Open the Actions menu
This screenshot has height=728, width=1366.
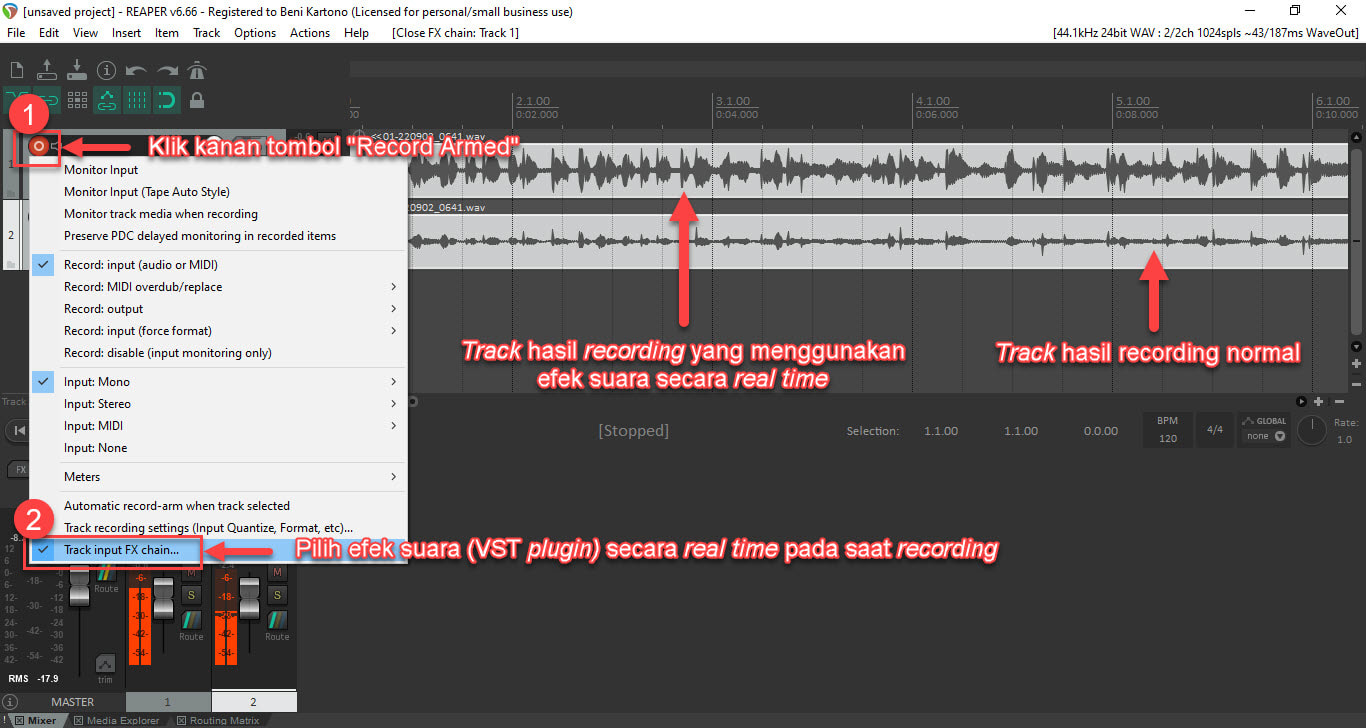(x=310, y=33)
